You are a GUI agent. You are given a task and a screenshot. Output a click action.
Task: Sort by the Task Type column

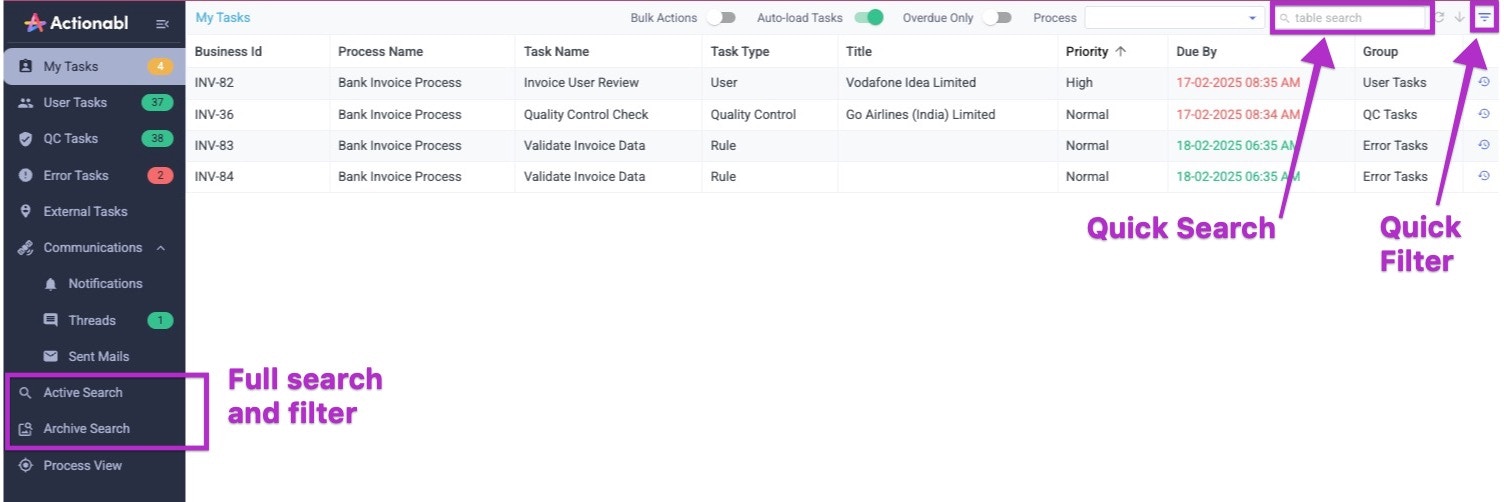[740, 51]
